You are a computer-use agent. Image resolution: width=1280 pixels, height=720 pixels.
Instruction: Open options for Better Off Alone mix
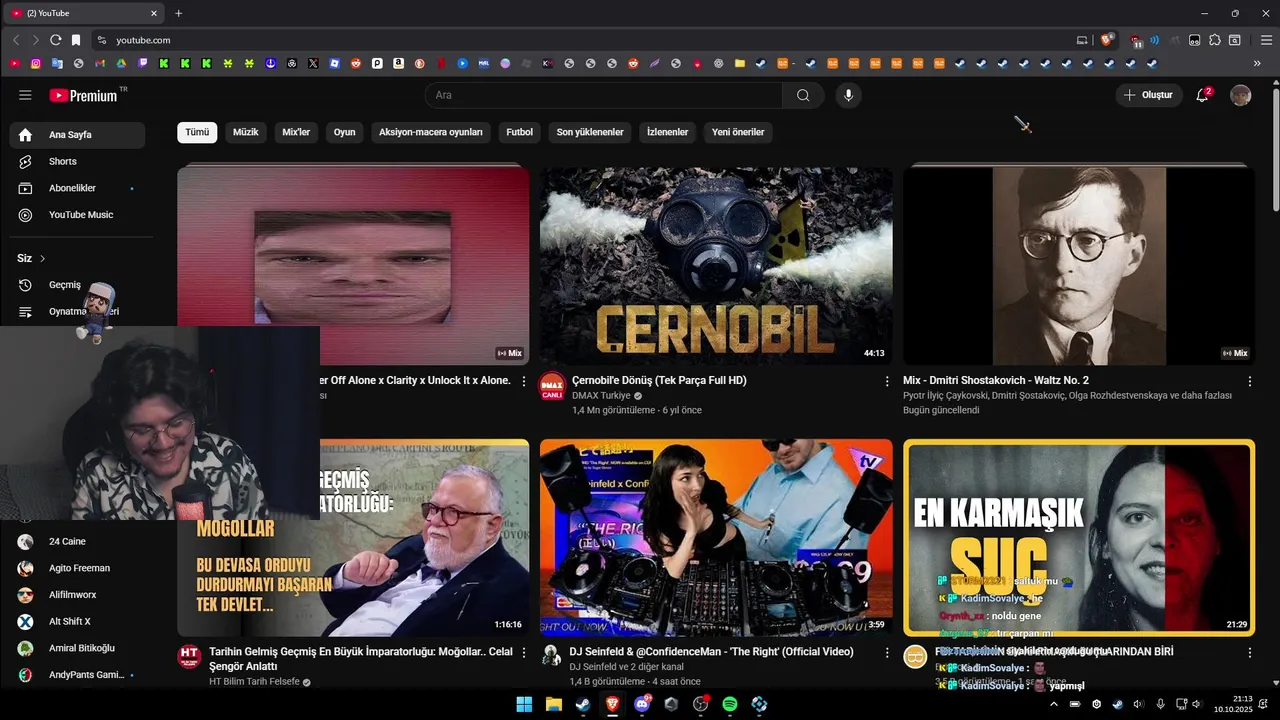tap(524, 381)
